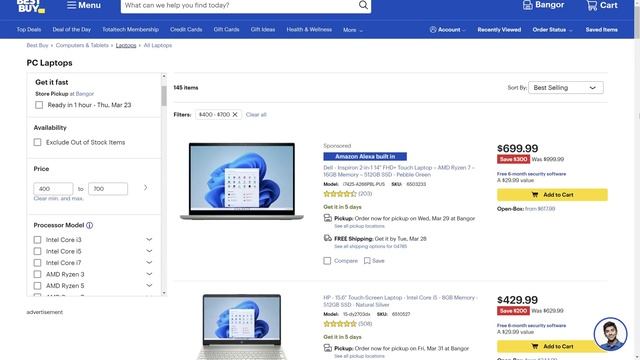Check Ready in 1 hour pickup
The height and width of the screenshot is (360, 640).
[x=39, y=105]
